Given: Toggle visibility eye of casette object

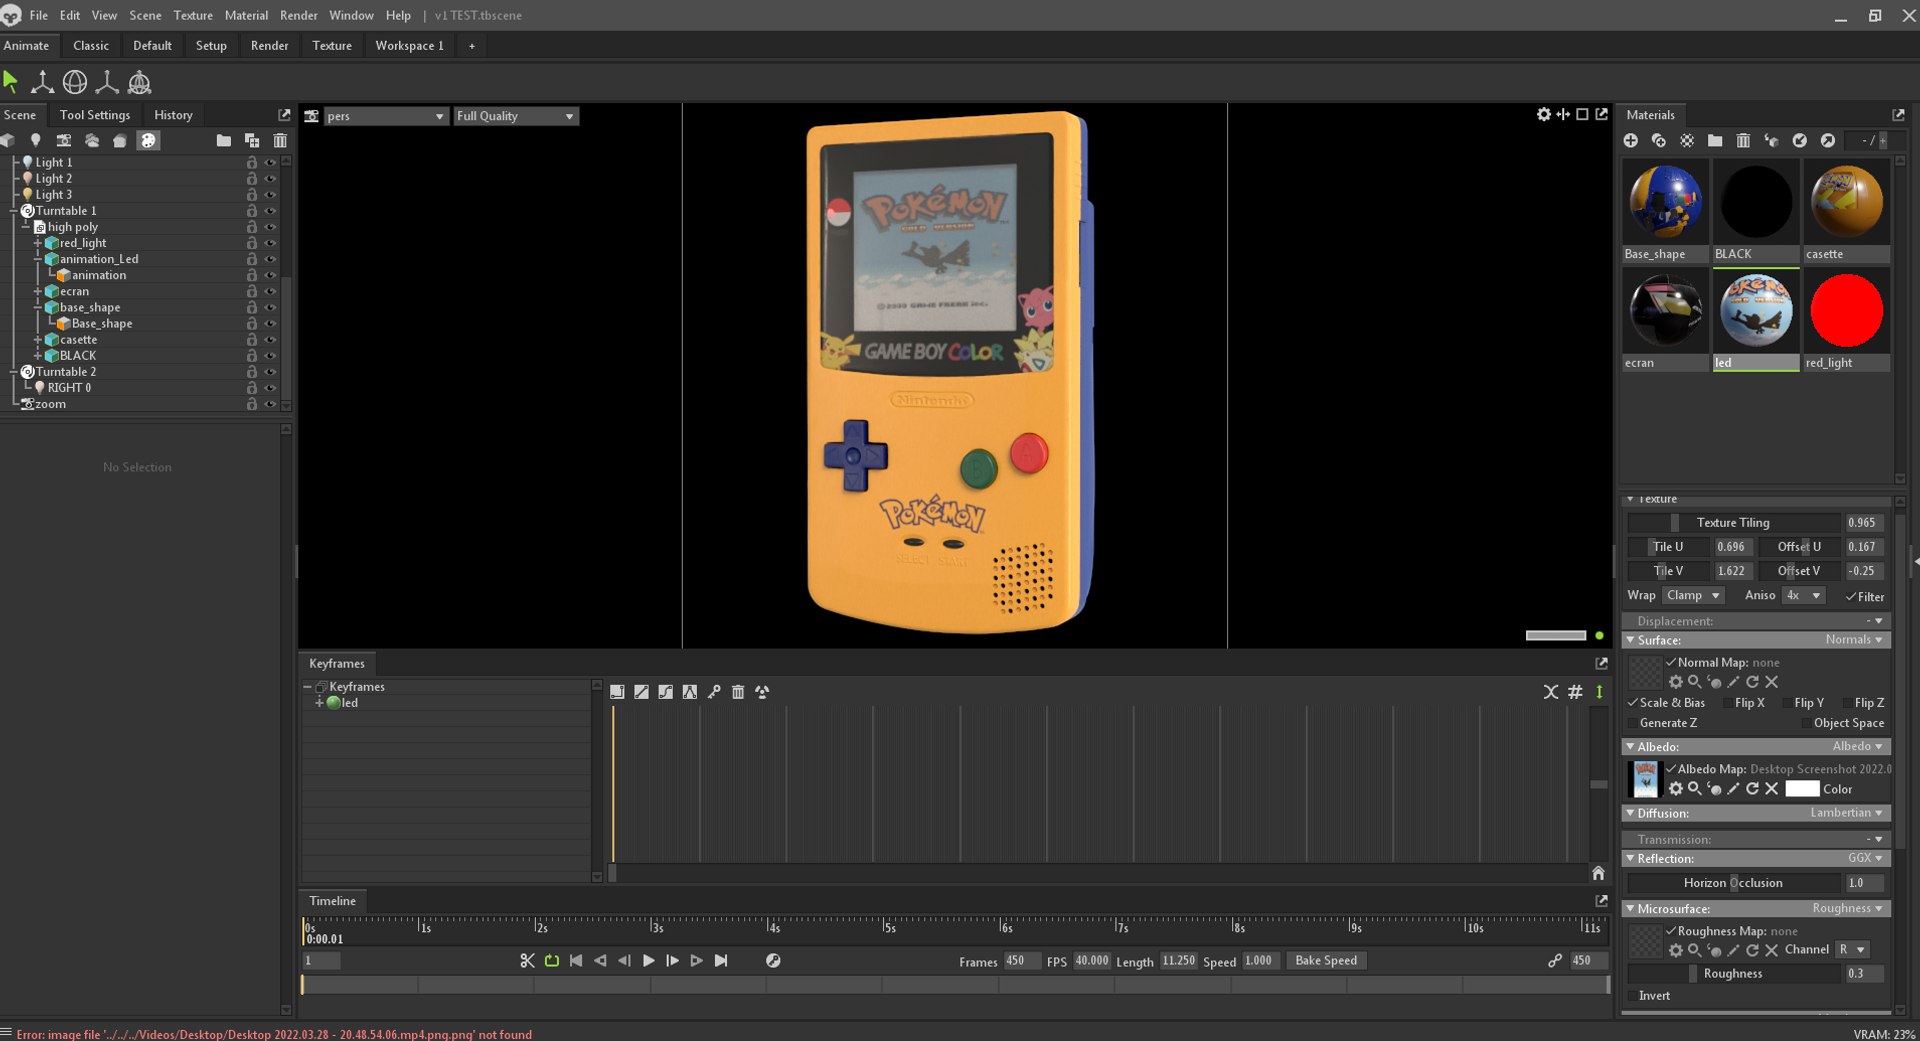Looking at the screenshot, I should point(270,340).
